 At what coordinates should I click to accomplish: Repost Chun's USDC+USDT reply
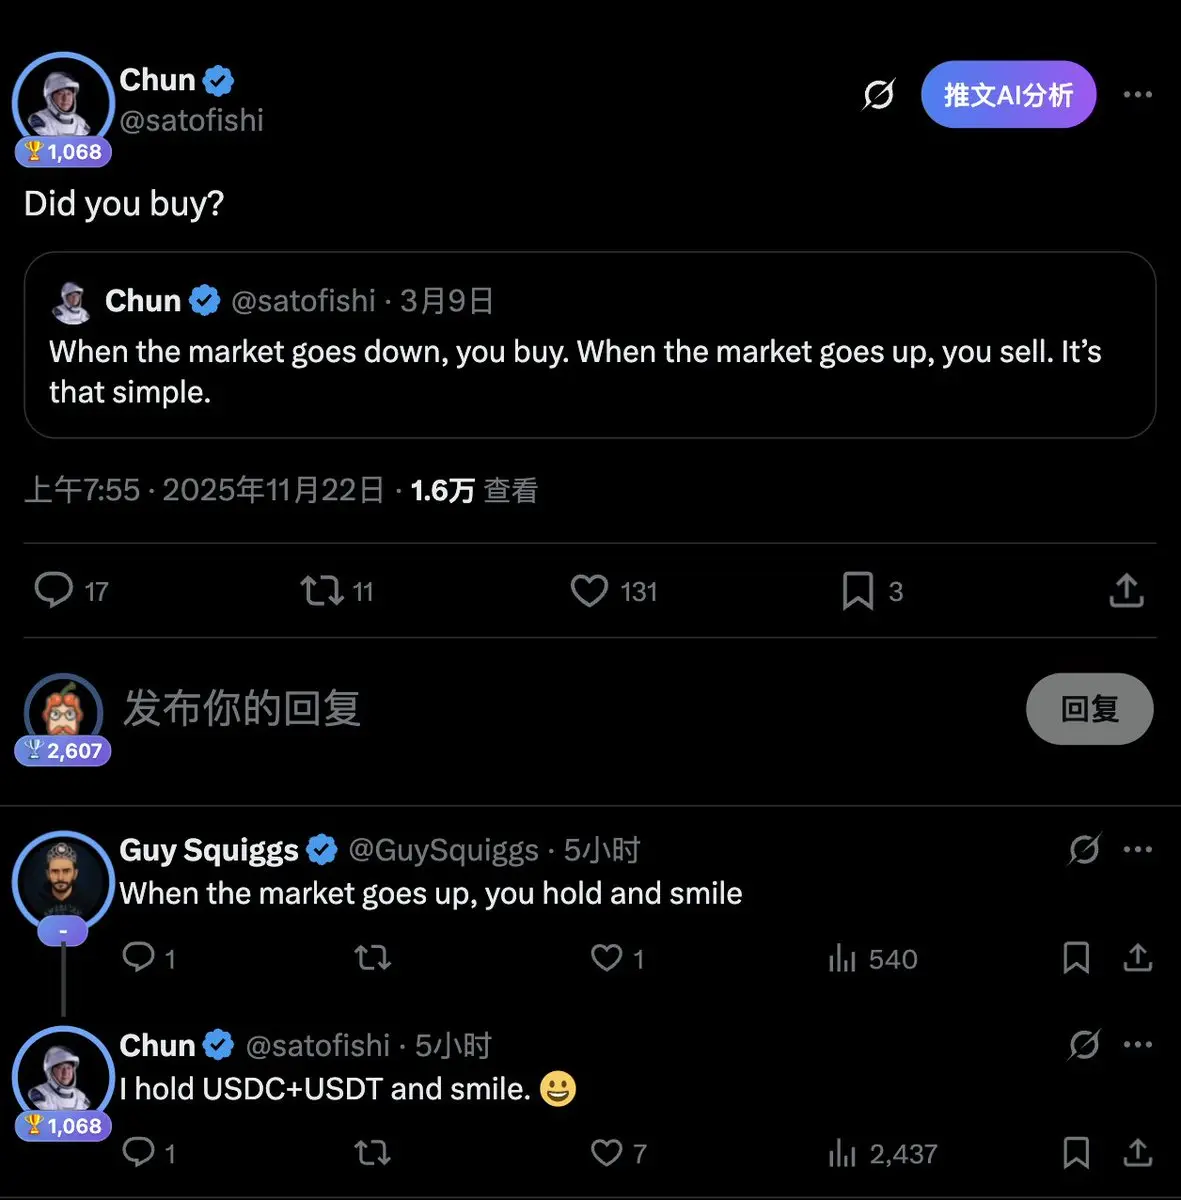point(372,1153)
